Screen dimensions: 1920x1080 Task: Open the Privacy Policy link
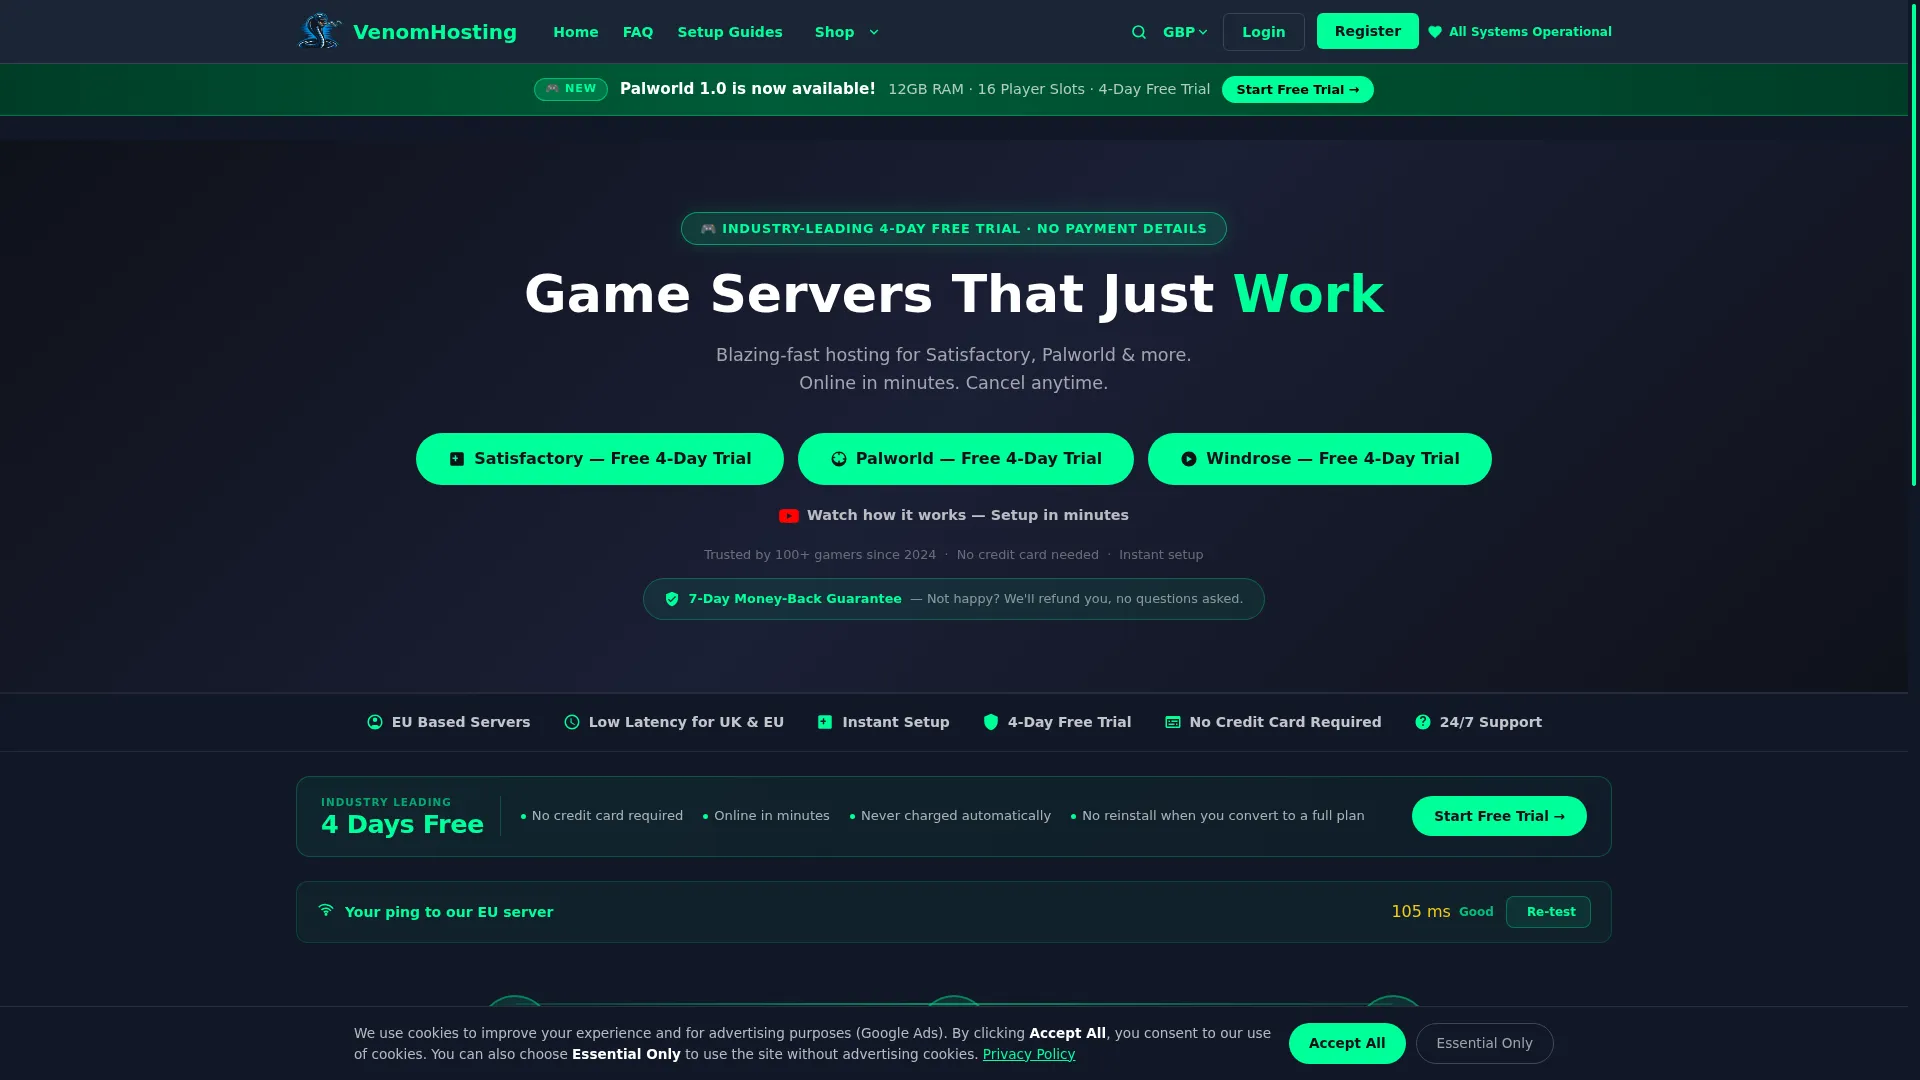[1029, 1054]
